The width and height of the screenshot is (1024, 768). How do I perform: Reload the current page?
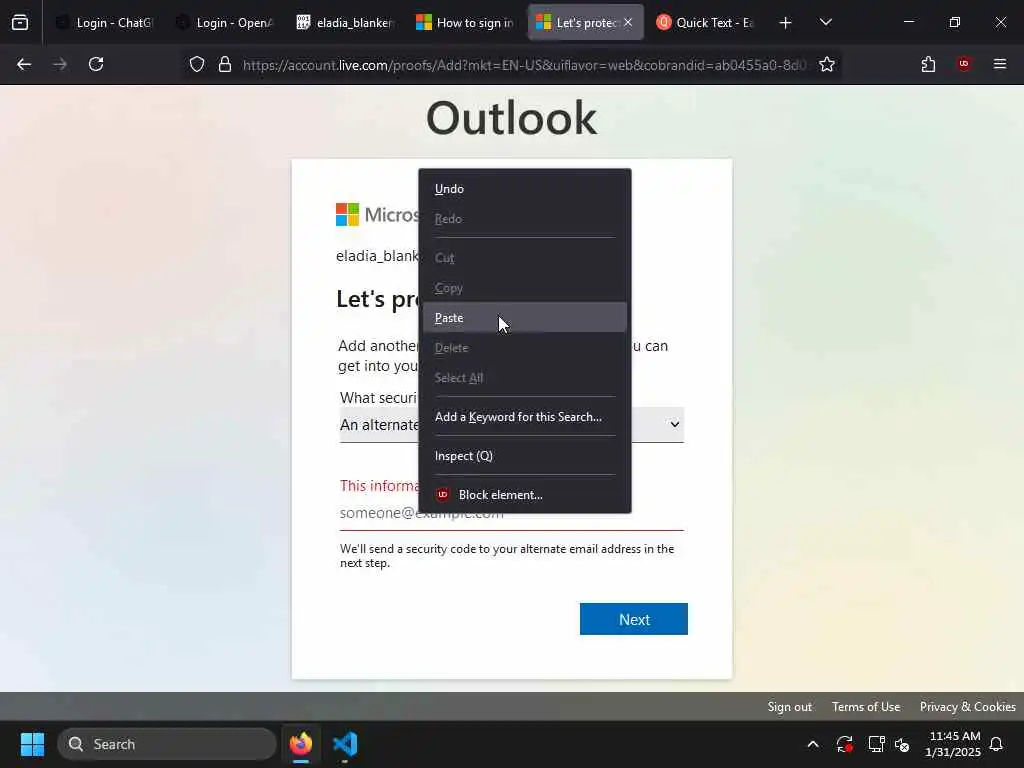[x=96, y=64]
